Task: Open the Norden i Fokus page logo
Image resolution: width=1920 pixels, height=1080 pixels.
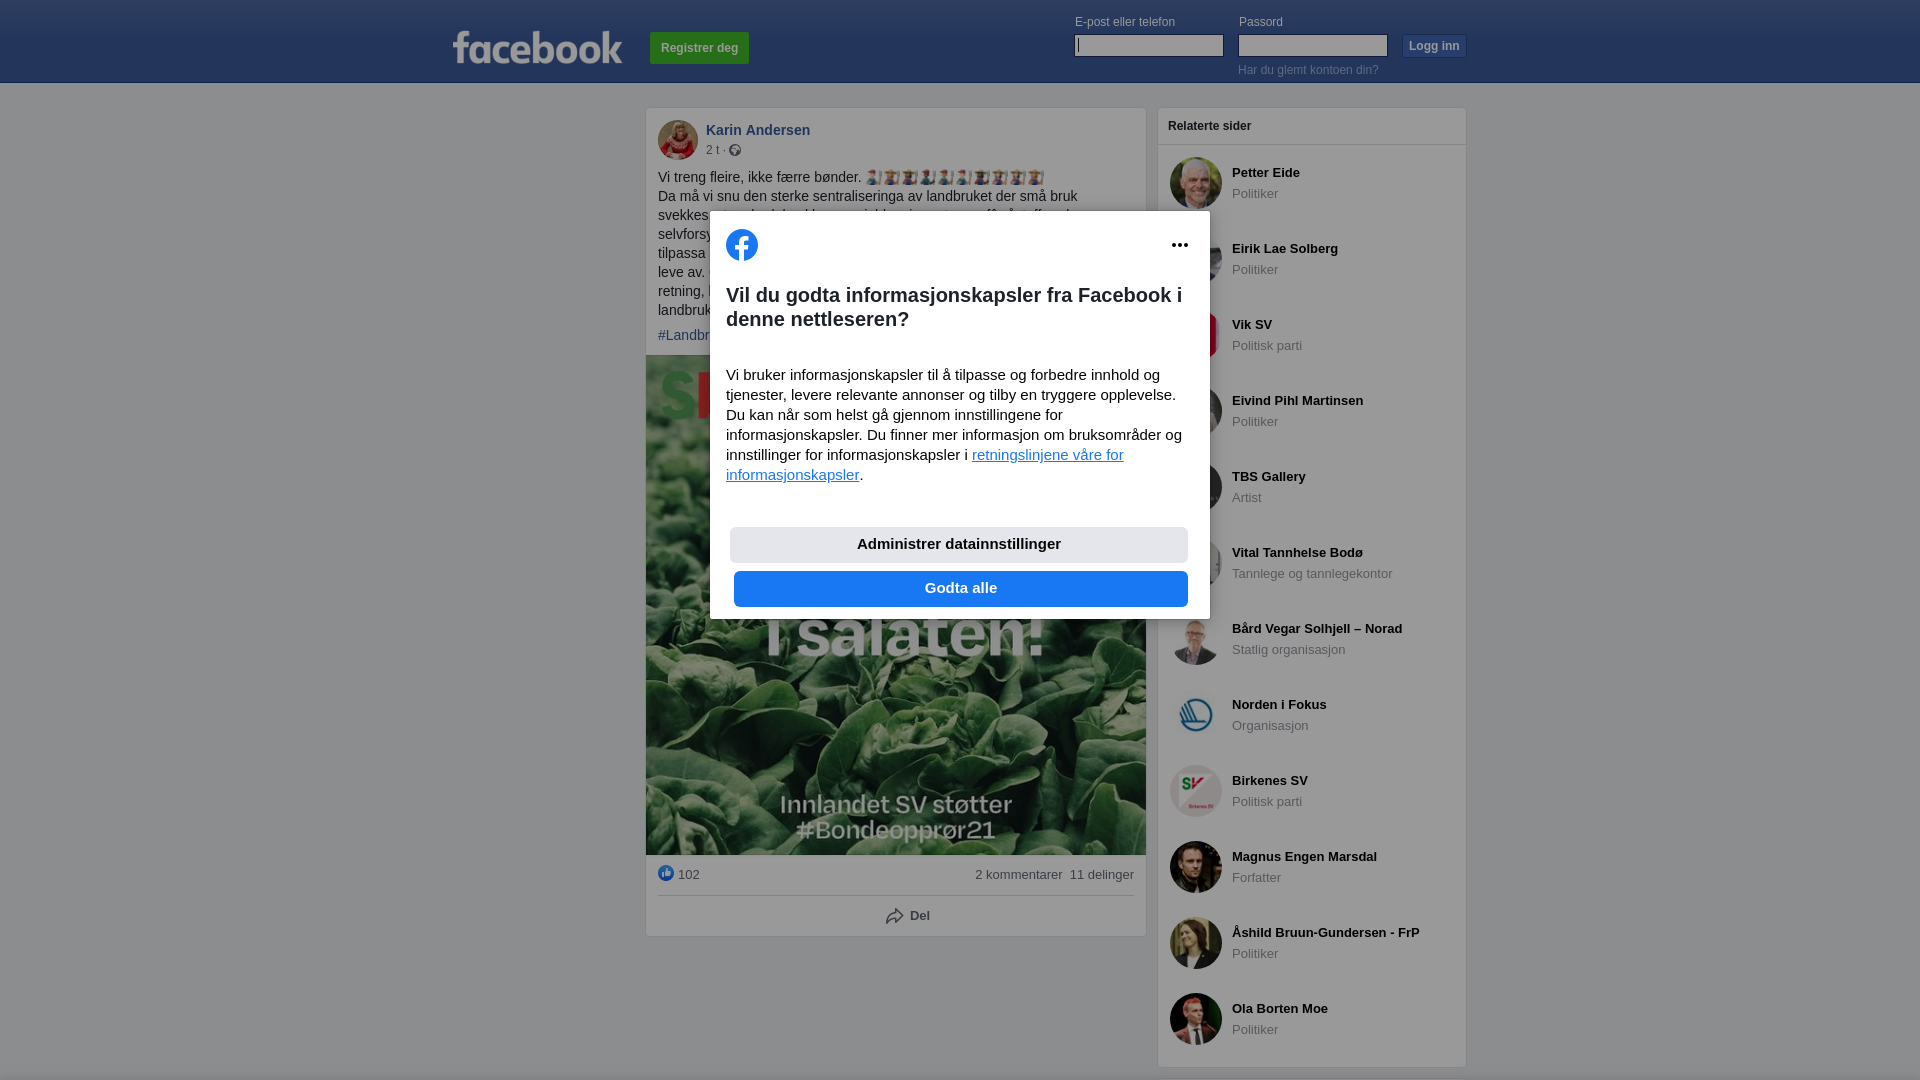Action: click(1196, 715)
